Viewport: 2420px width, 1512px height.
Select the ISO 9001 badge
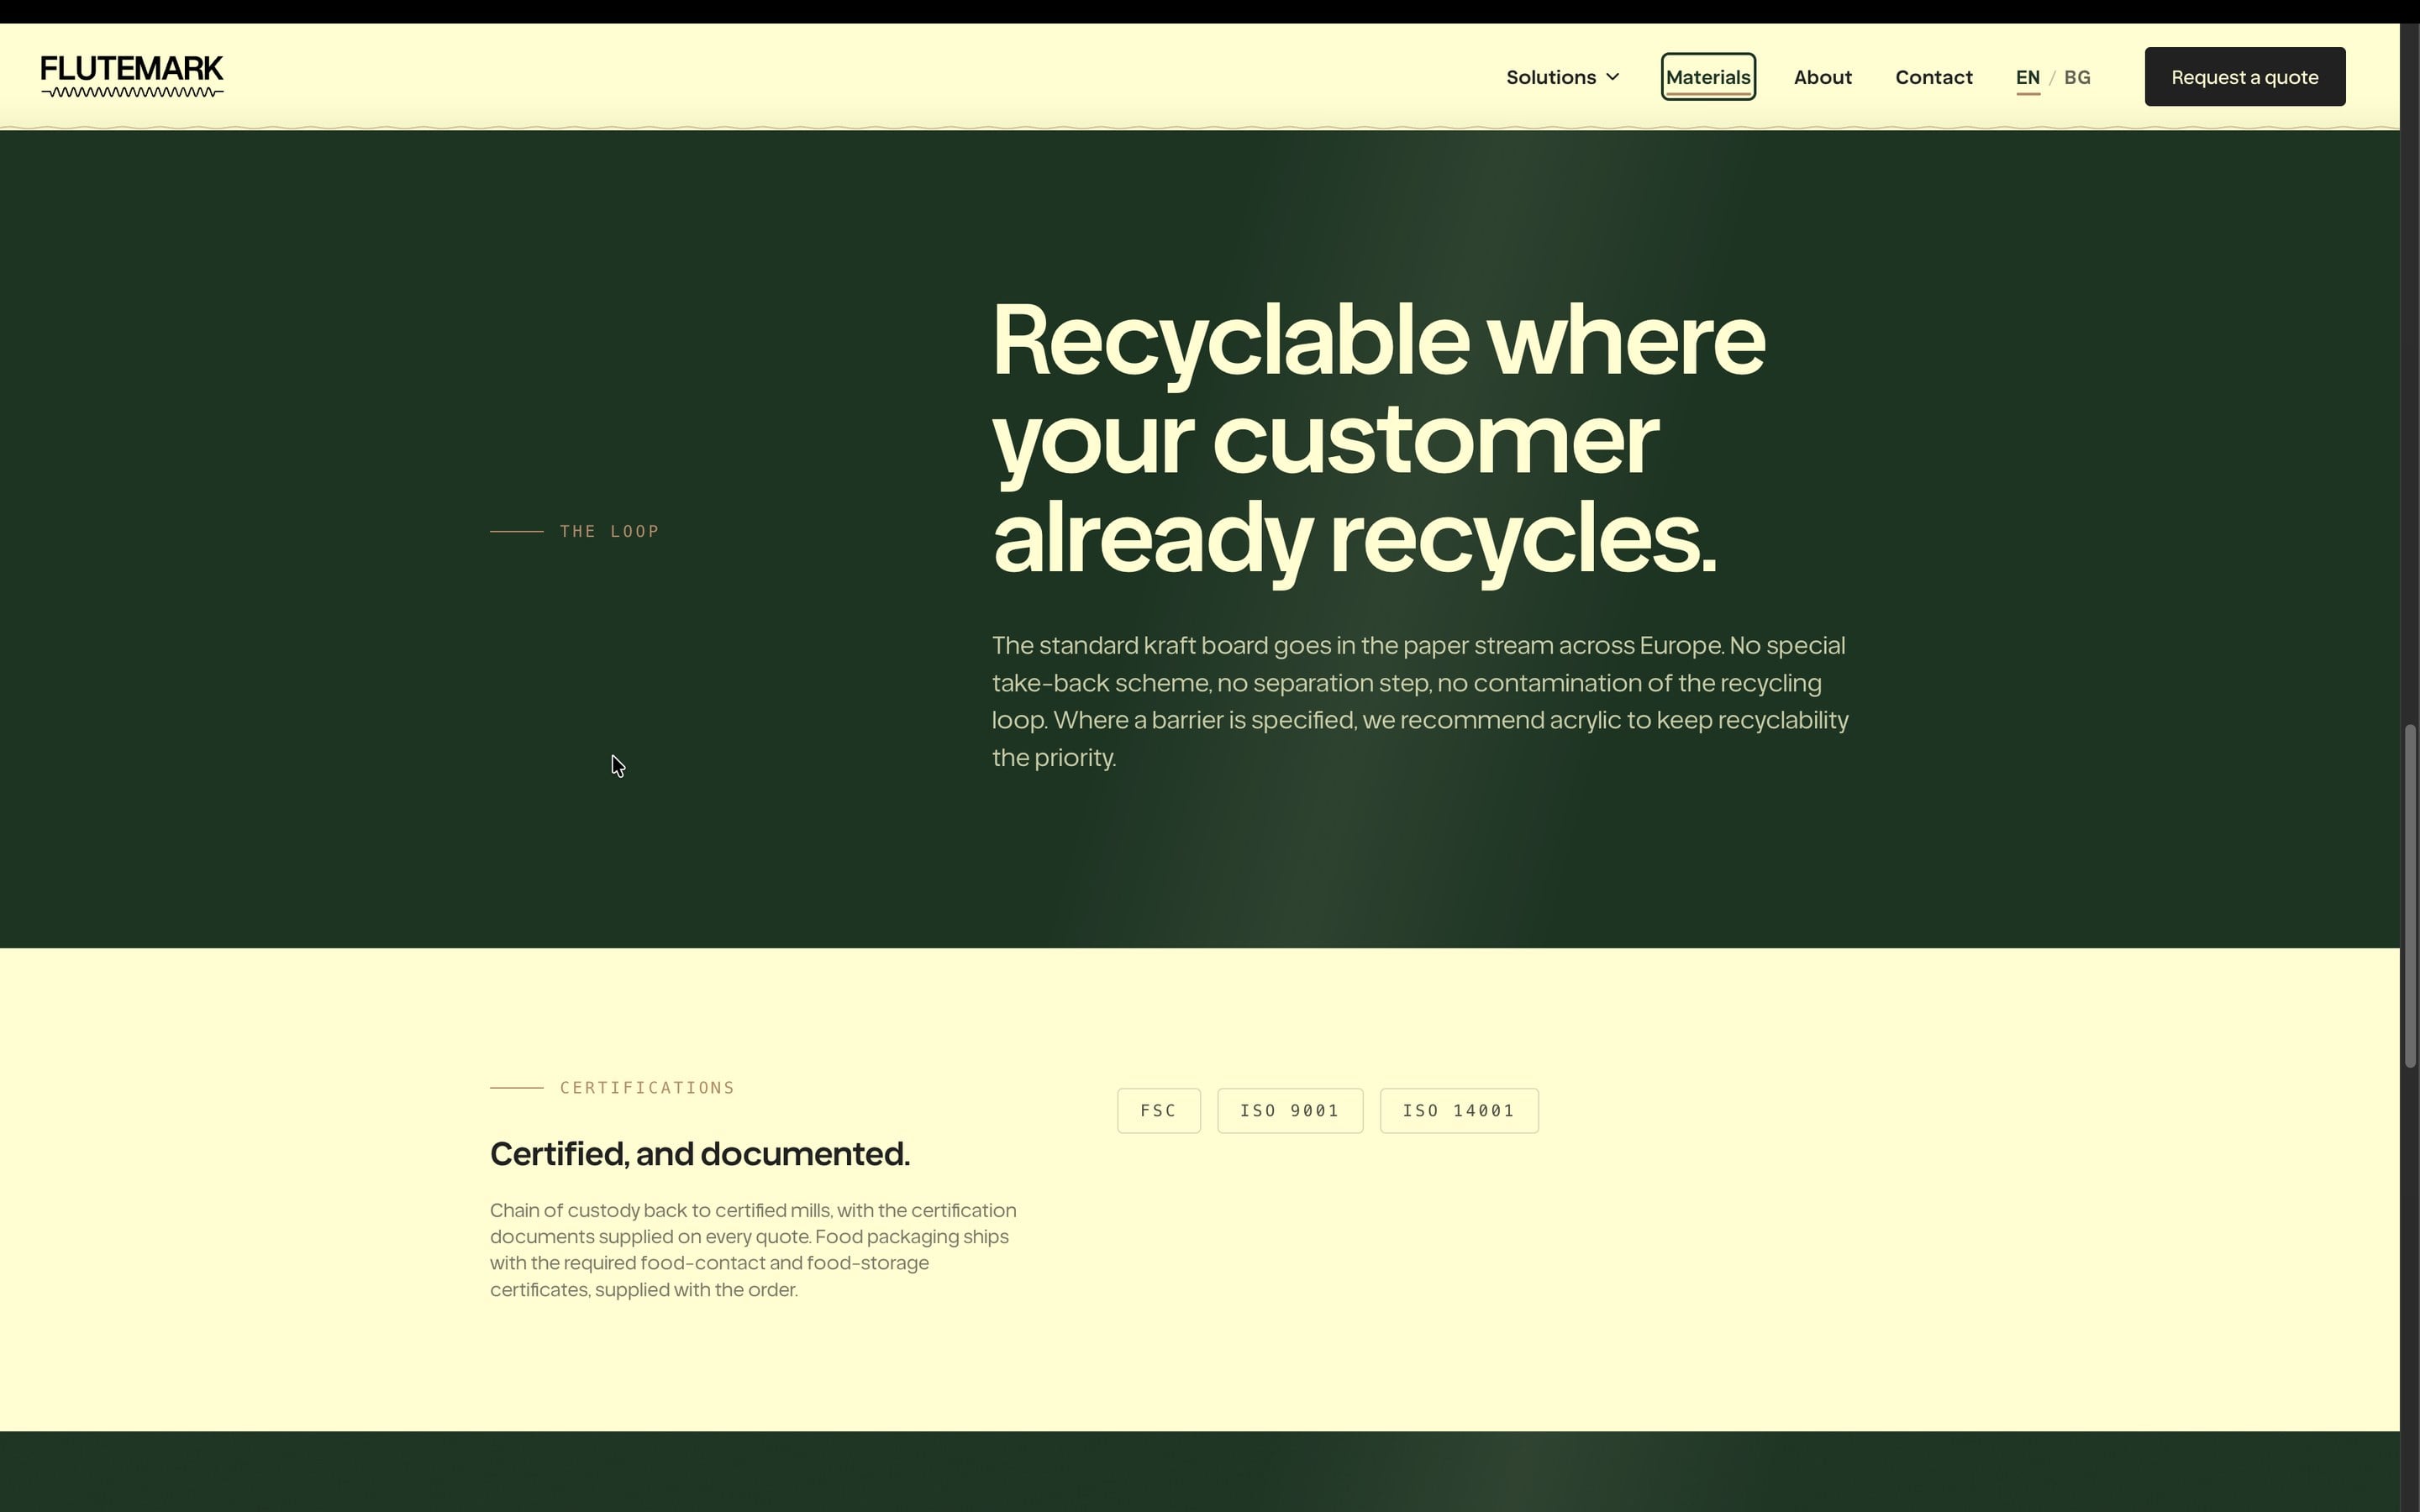pyautogui.click(x=1289, y=1110)
